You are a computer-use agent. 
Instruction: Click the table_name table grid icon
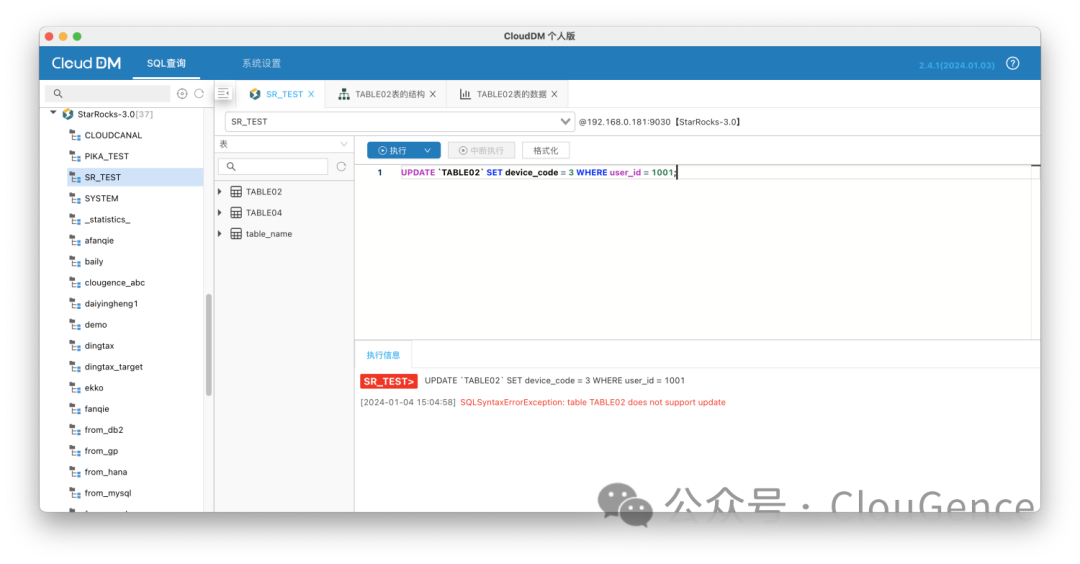point(236,234)
